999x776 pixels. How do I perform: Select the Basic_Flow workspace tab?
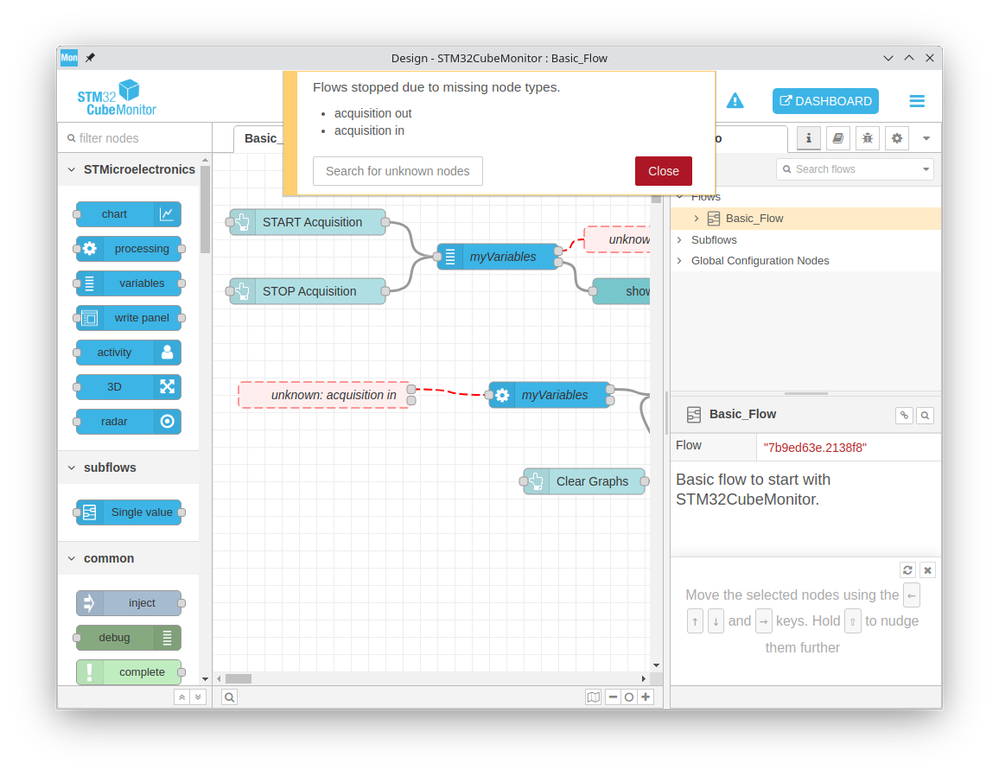click(259, 138)
